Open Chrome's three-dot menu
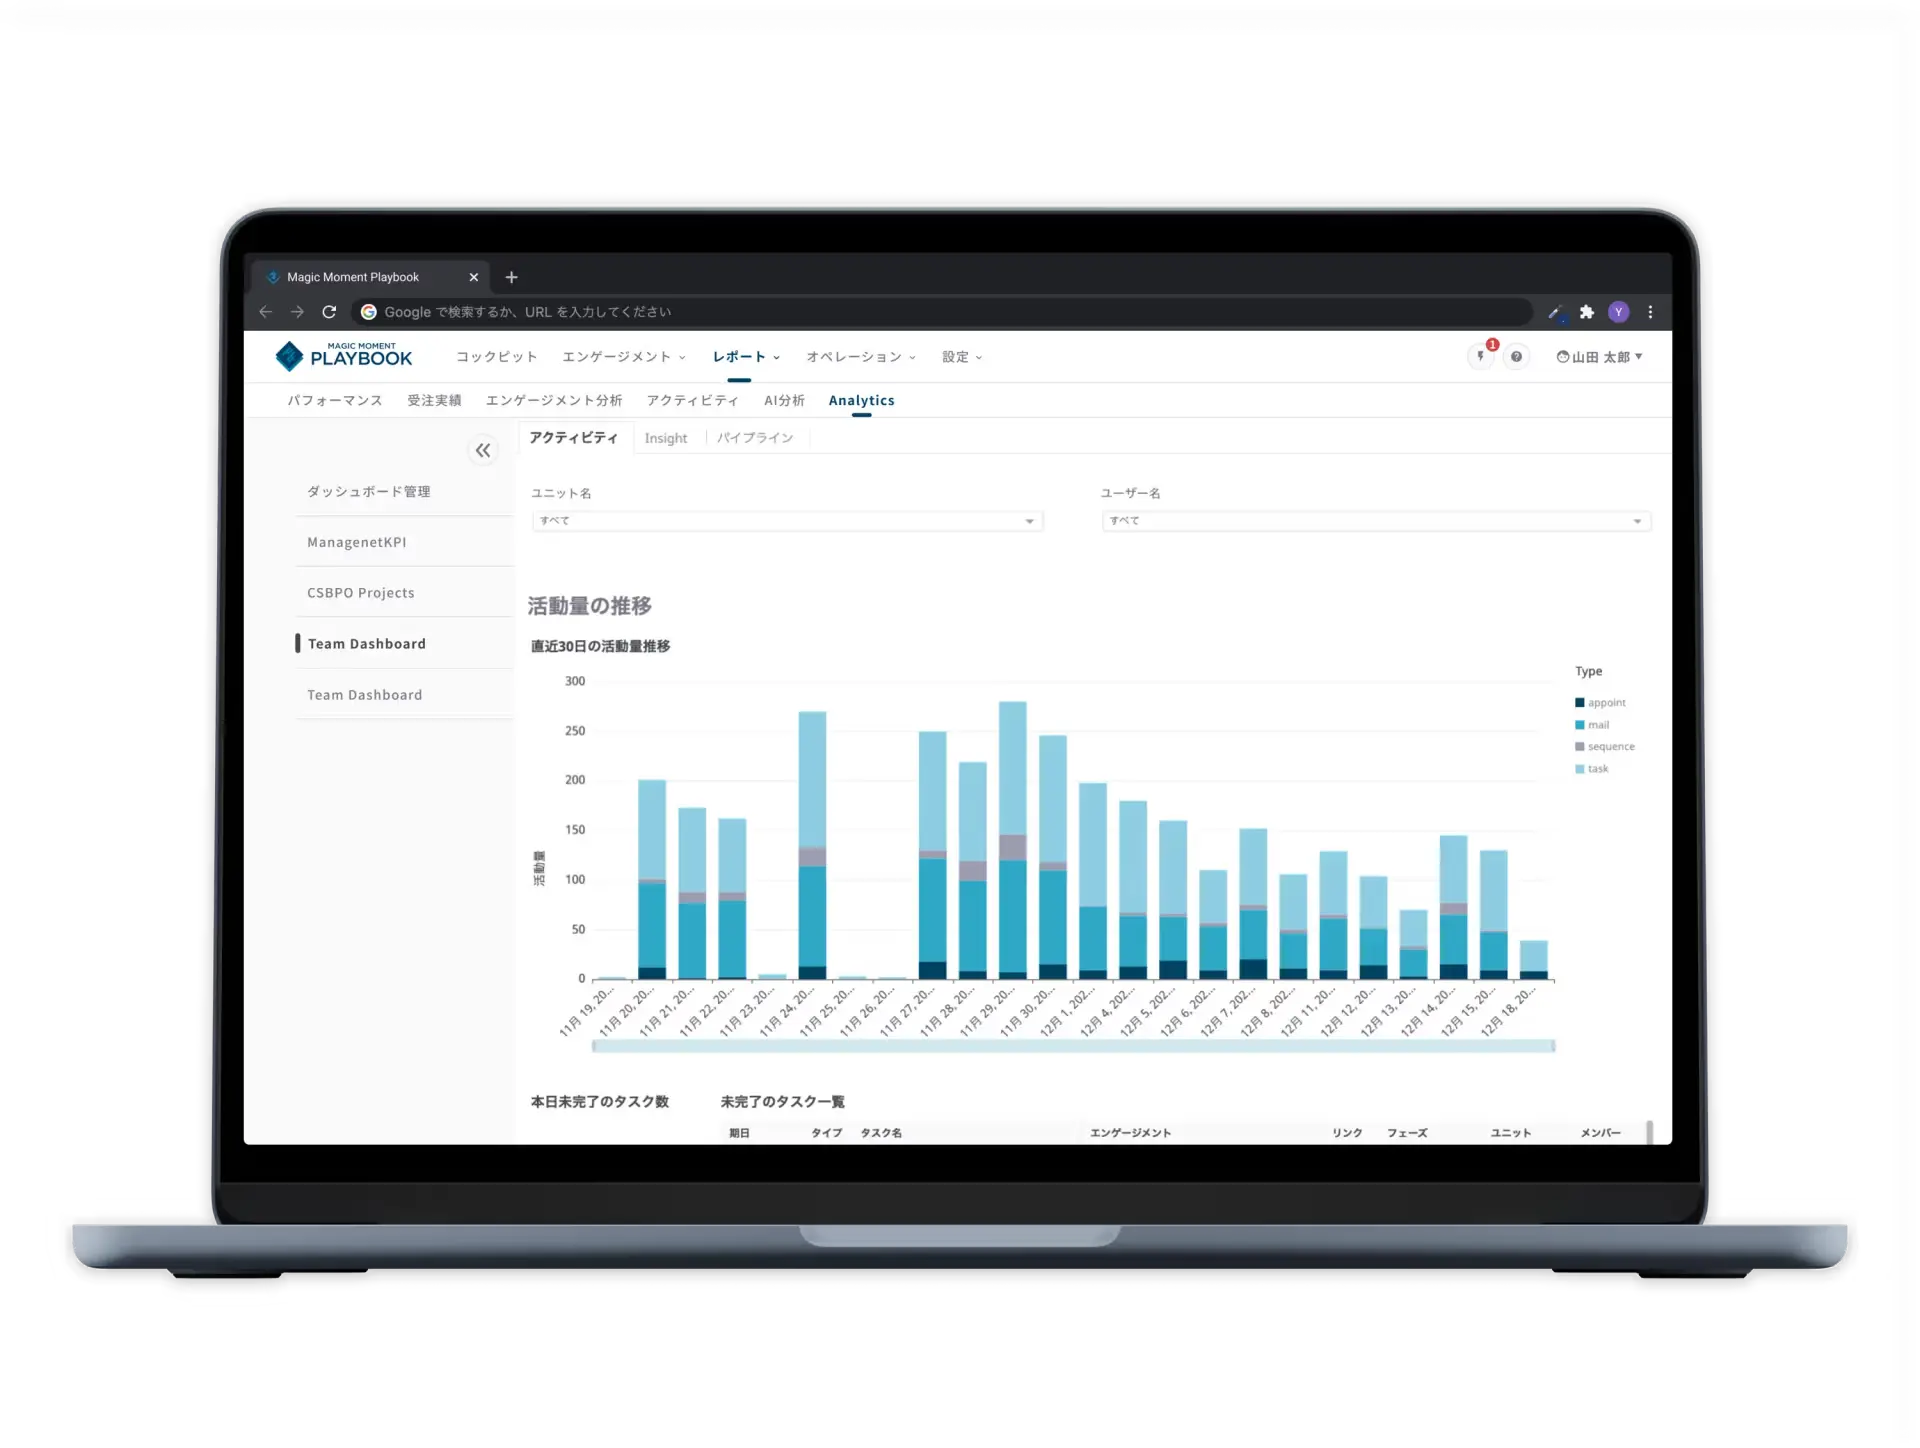1920x1448 pixels. pos(1650,312)
